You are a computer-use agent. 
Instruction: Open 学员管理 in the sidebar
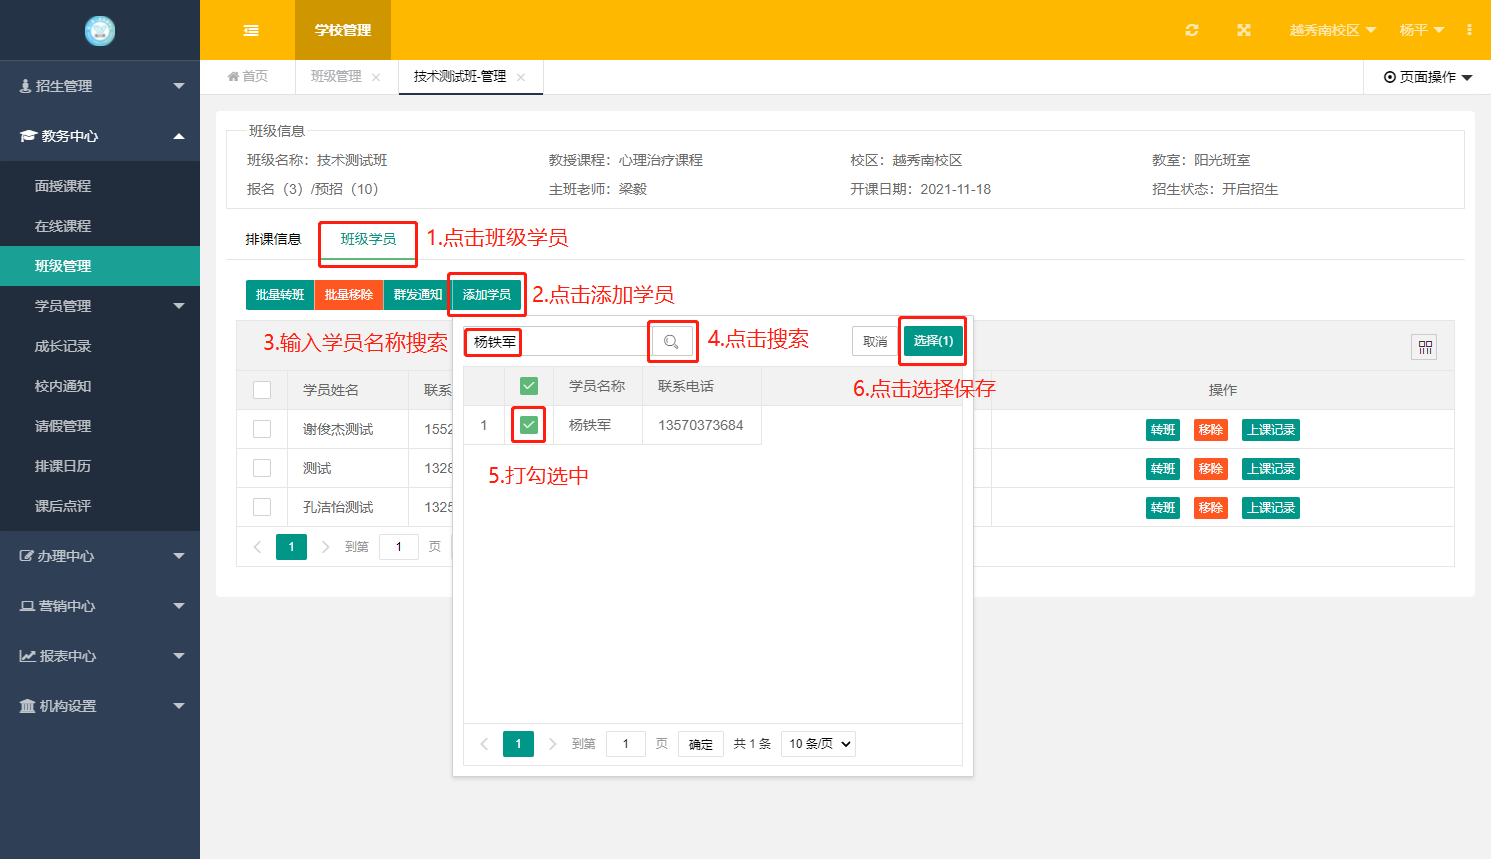pos(100,306)
